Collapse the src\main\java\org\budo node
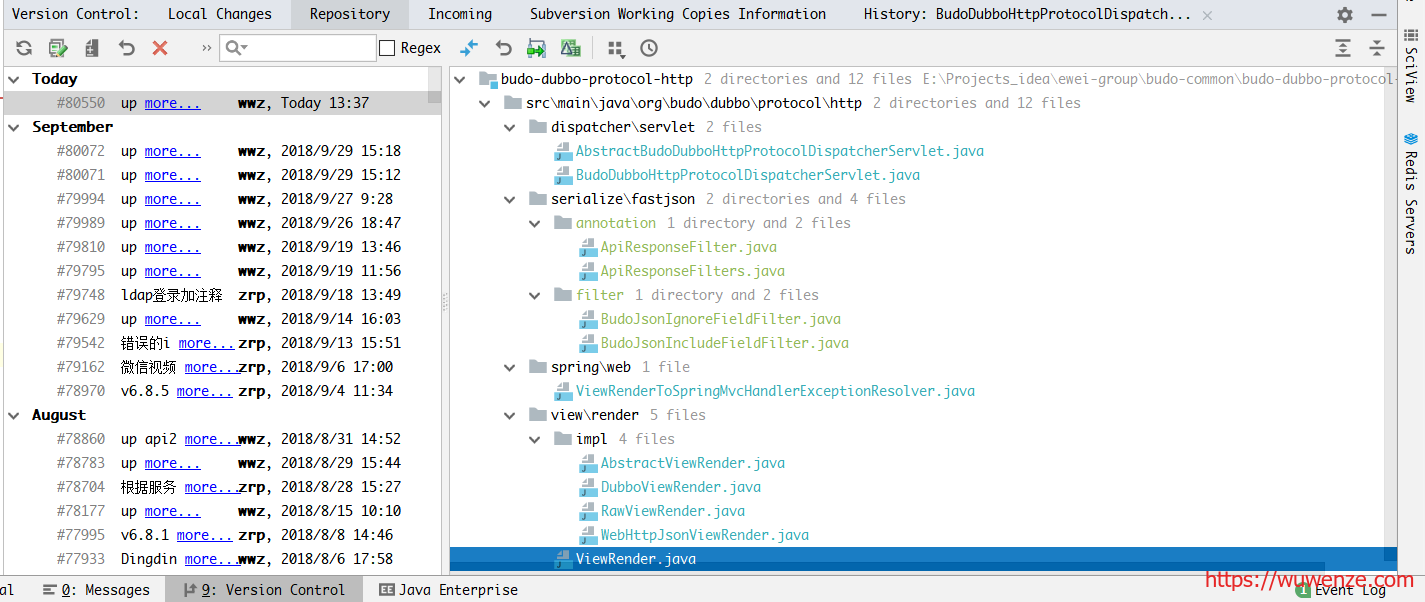Screen dimensions: 1425x602 (484, 103)
